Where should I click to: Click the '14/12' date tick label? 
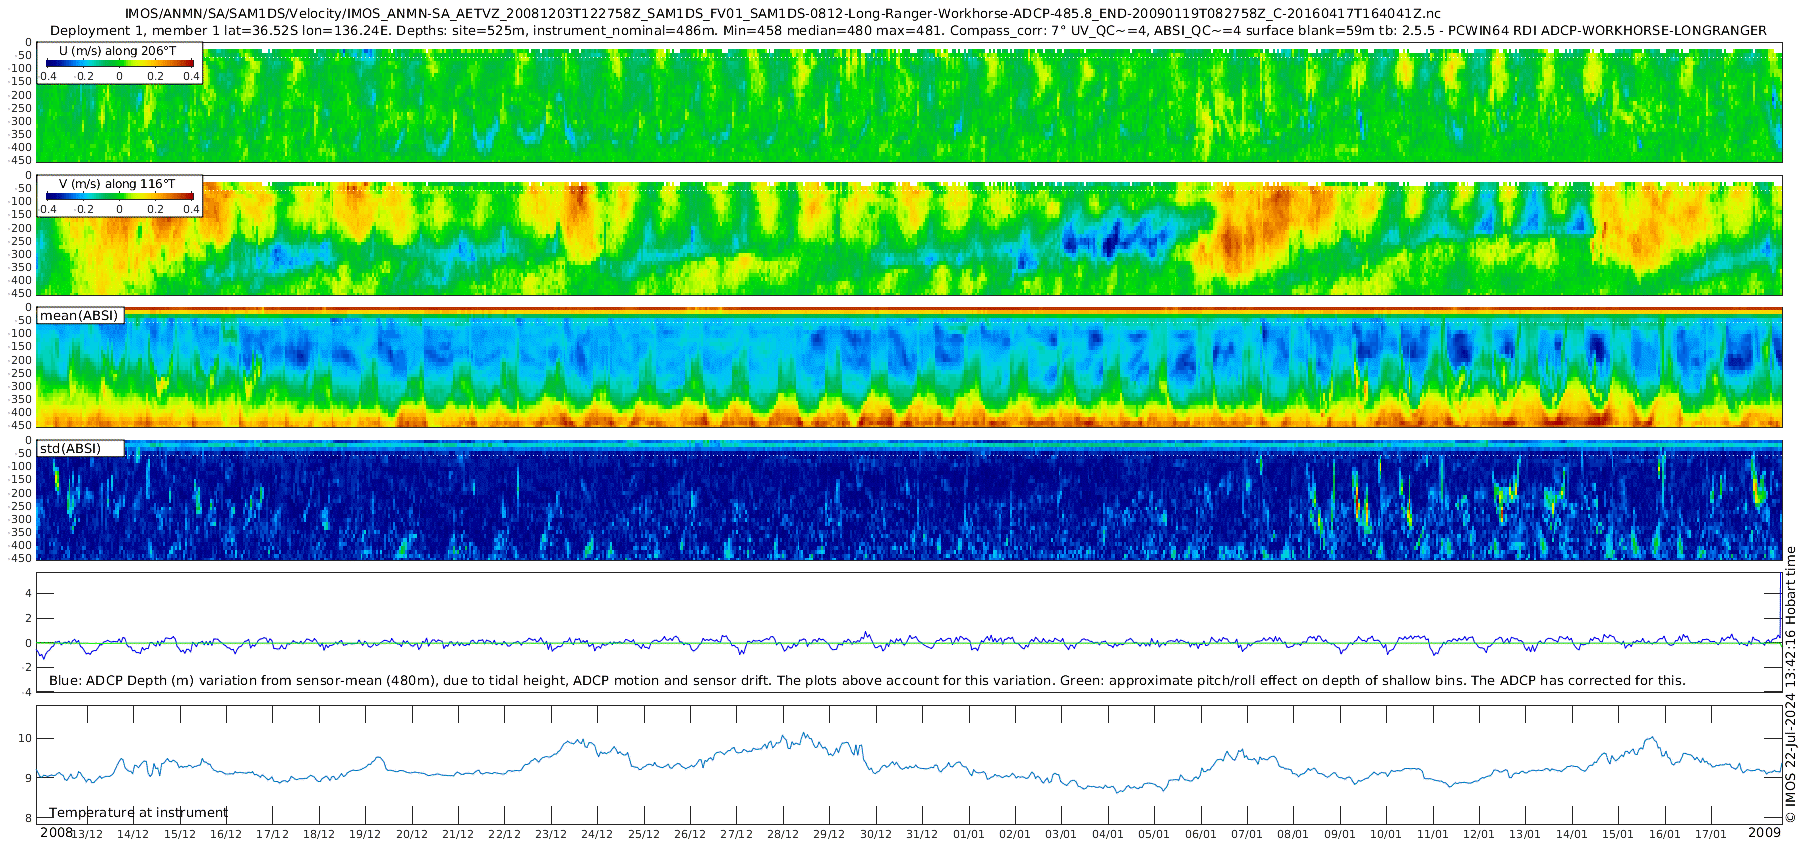[133, 835]
